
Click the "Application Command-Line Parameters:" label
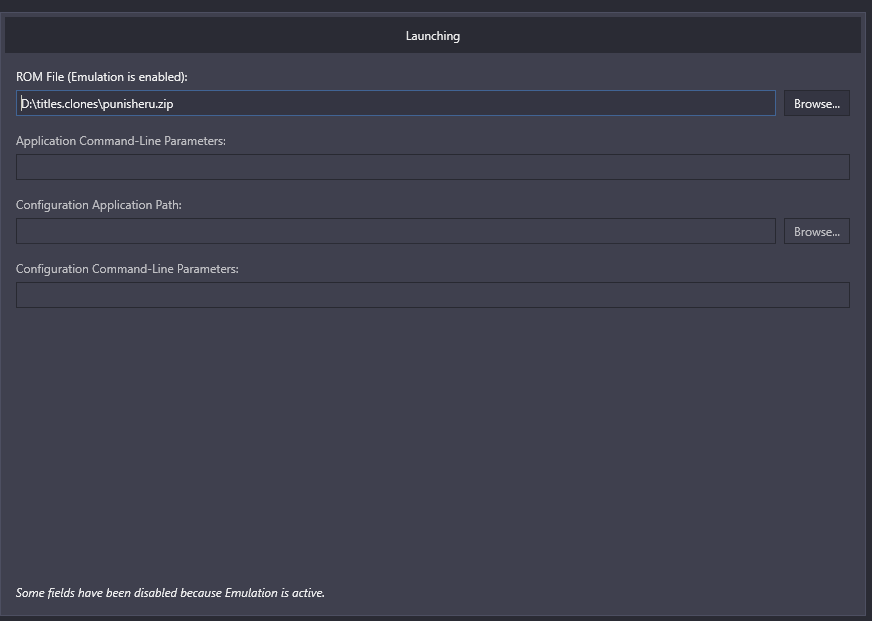coord(121,141)
